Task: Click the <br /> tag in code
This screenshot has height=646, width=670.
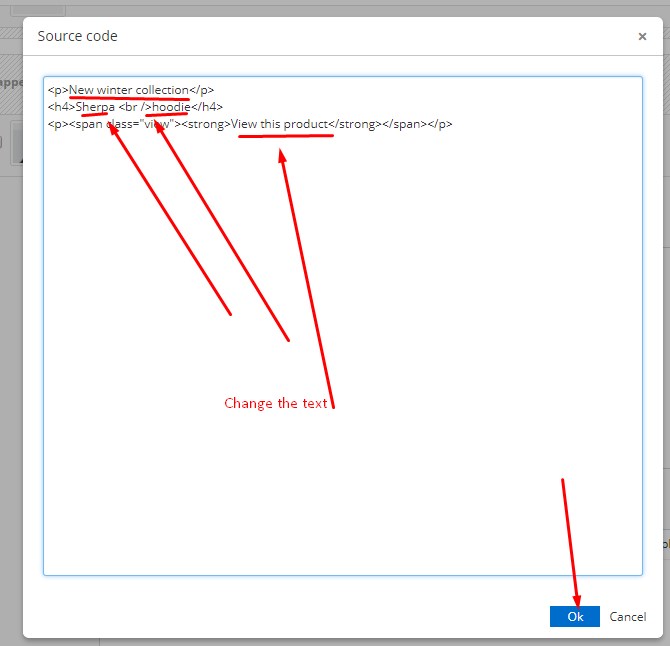Action: pos(135,107)
